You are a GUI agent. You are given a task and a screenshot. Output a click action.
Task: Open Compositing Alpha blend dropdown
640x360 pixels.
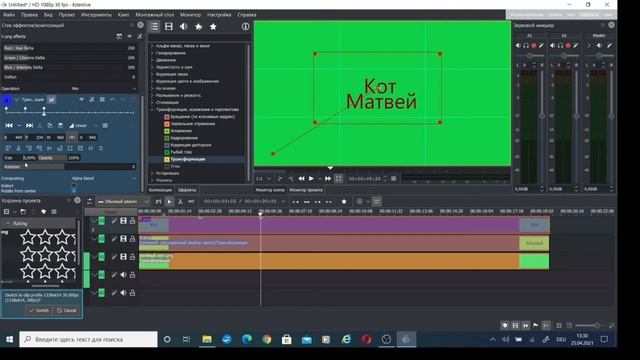[x=104, y=178]
